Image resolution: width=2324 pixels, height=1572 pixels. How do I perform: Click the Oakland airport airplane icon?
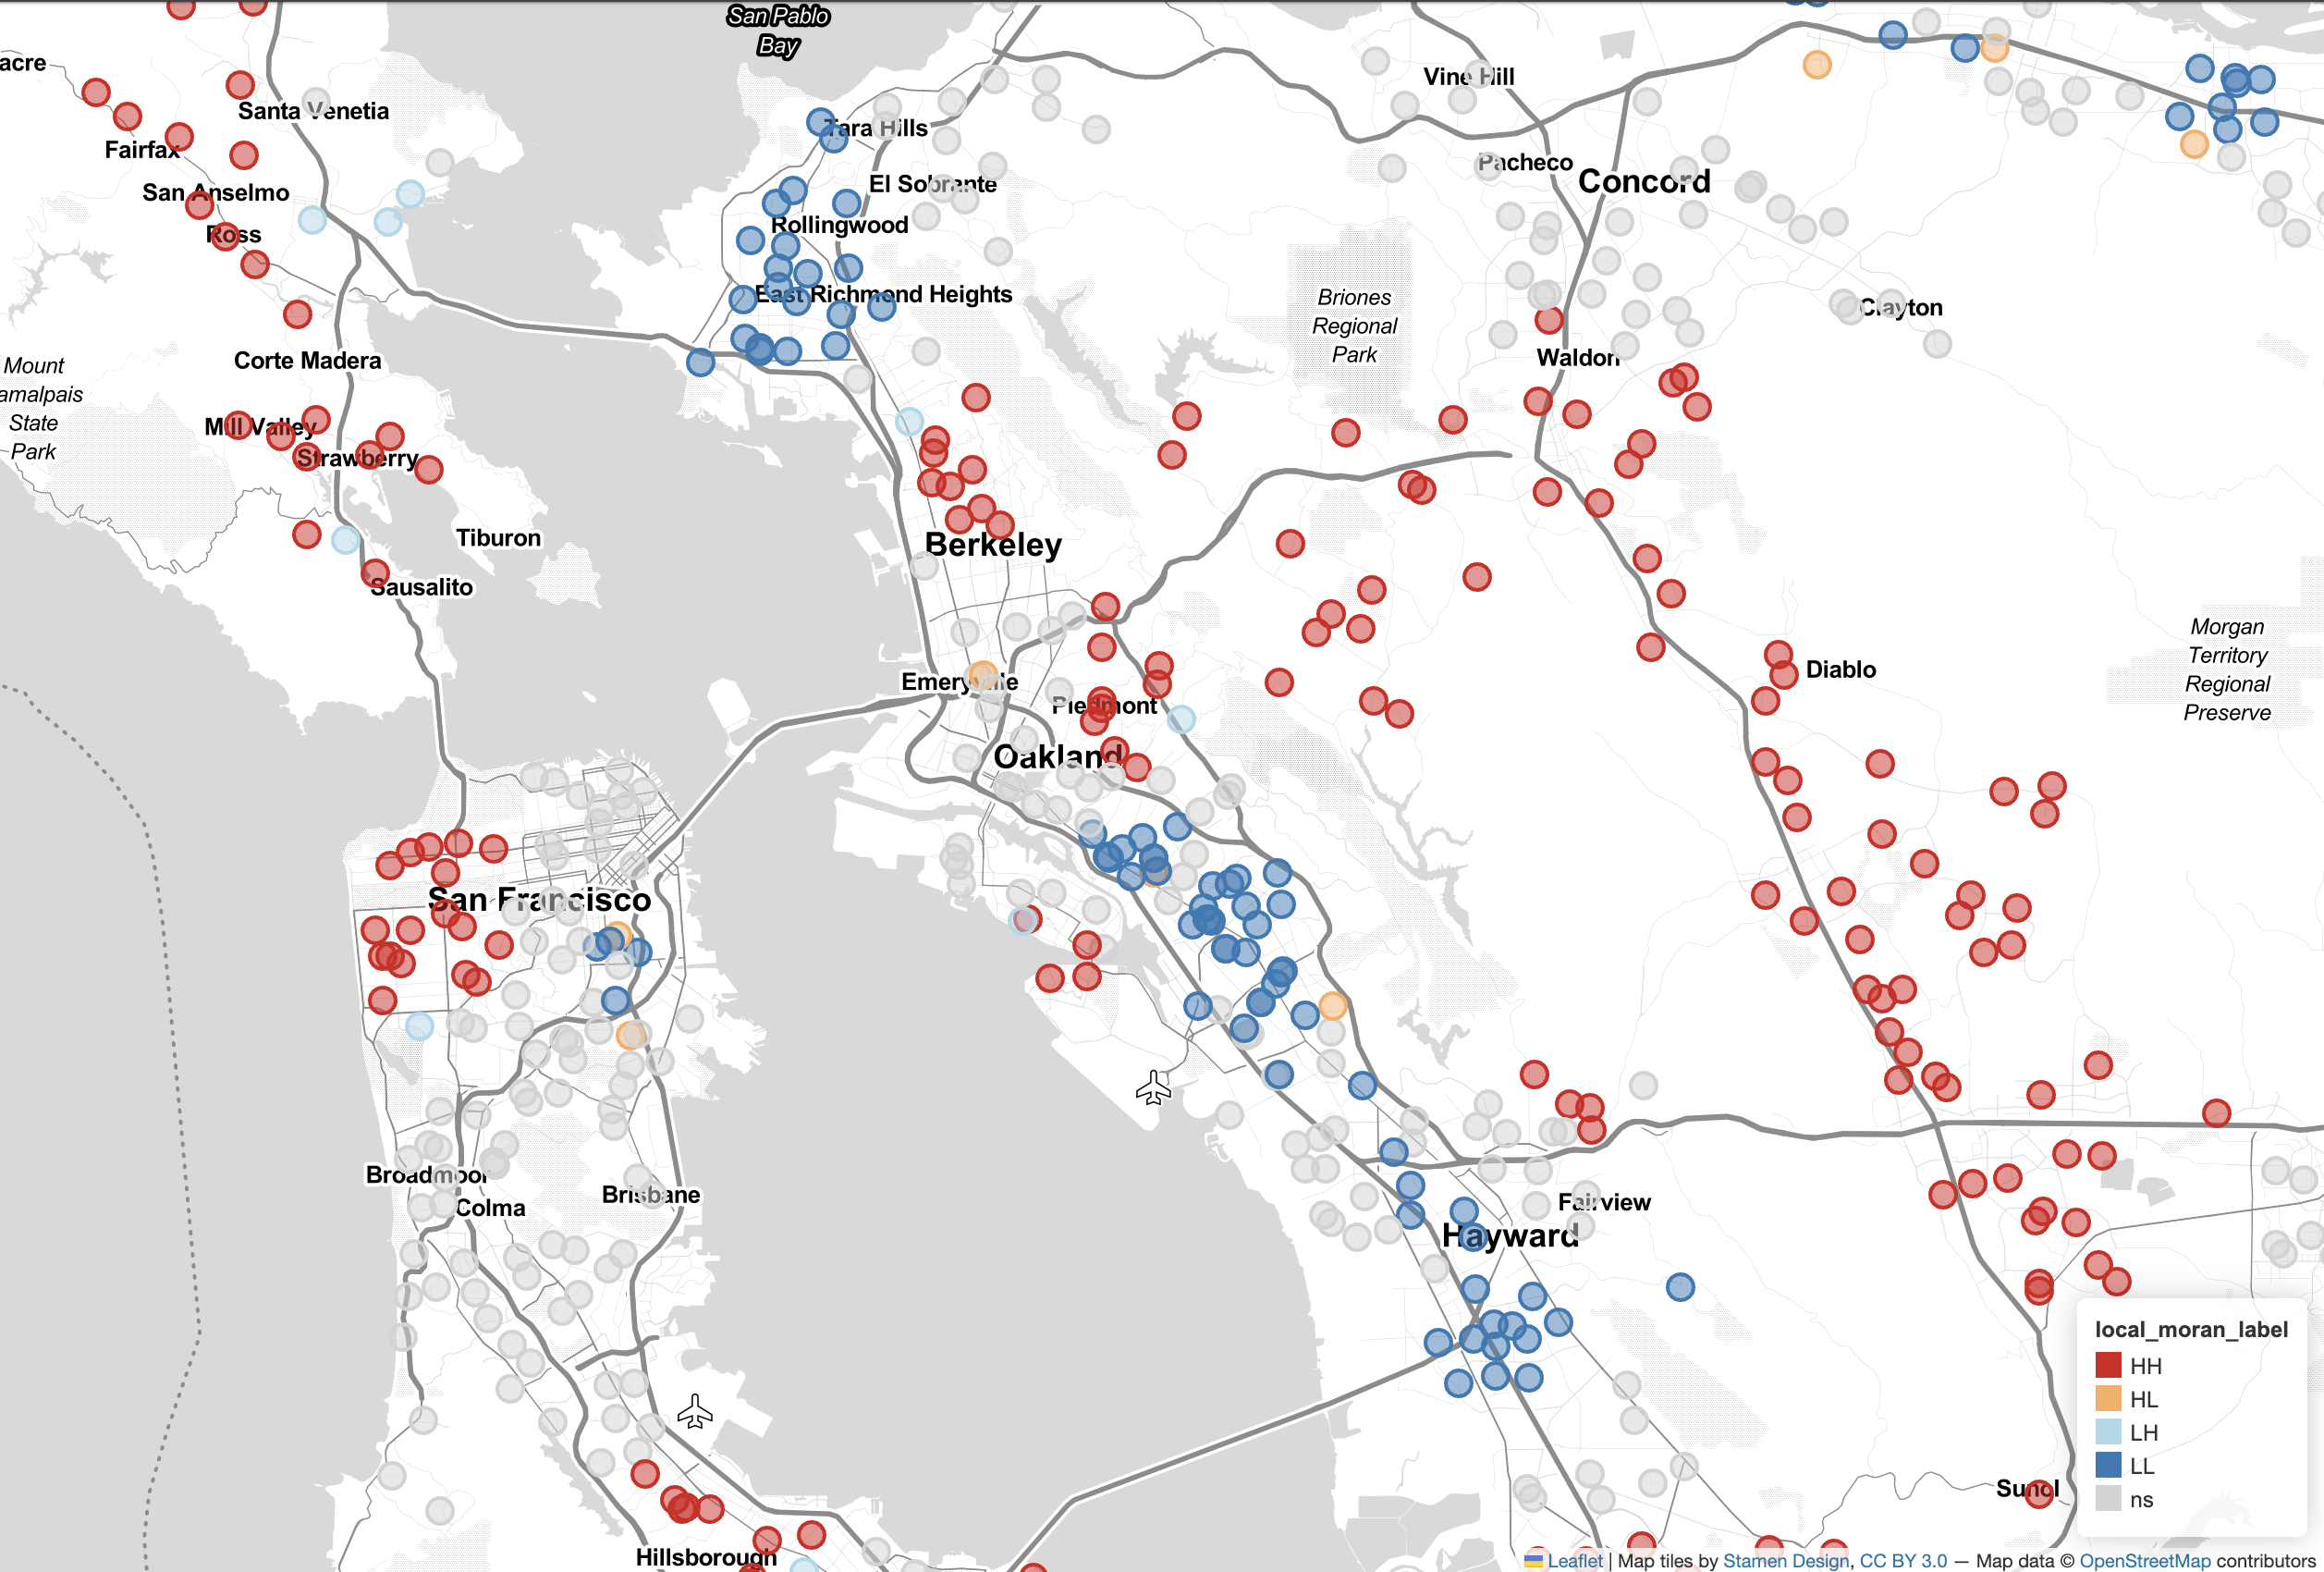[1153, 1088]
